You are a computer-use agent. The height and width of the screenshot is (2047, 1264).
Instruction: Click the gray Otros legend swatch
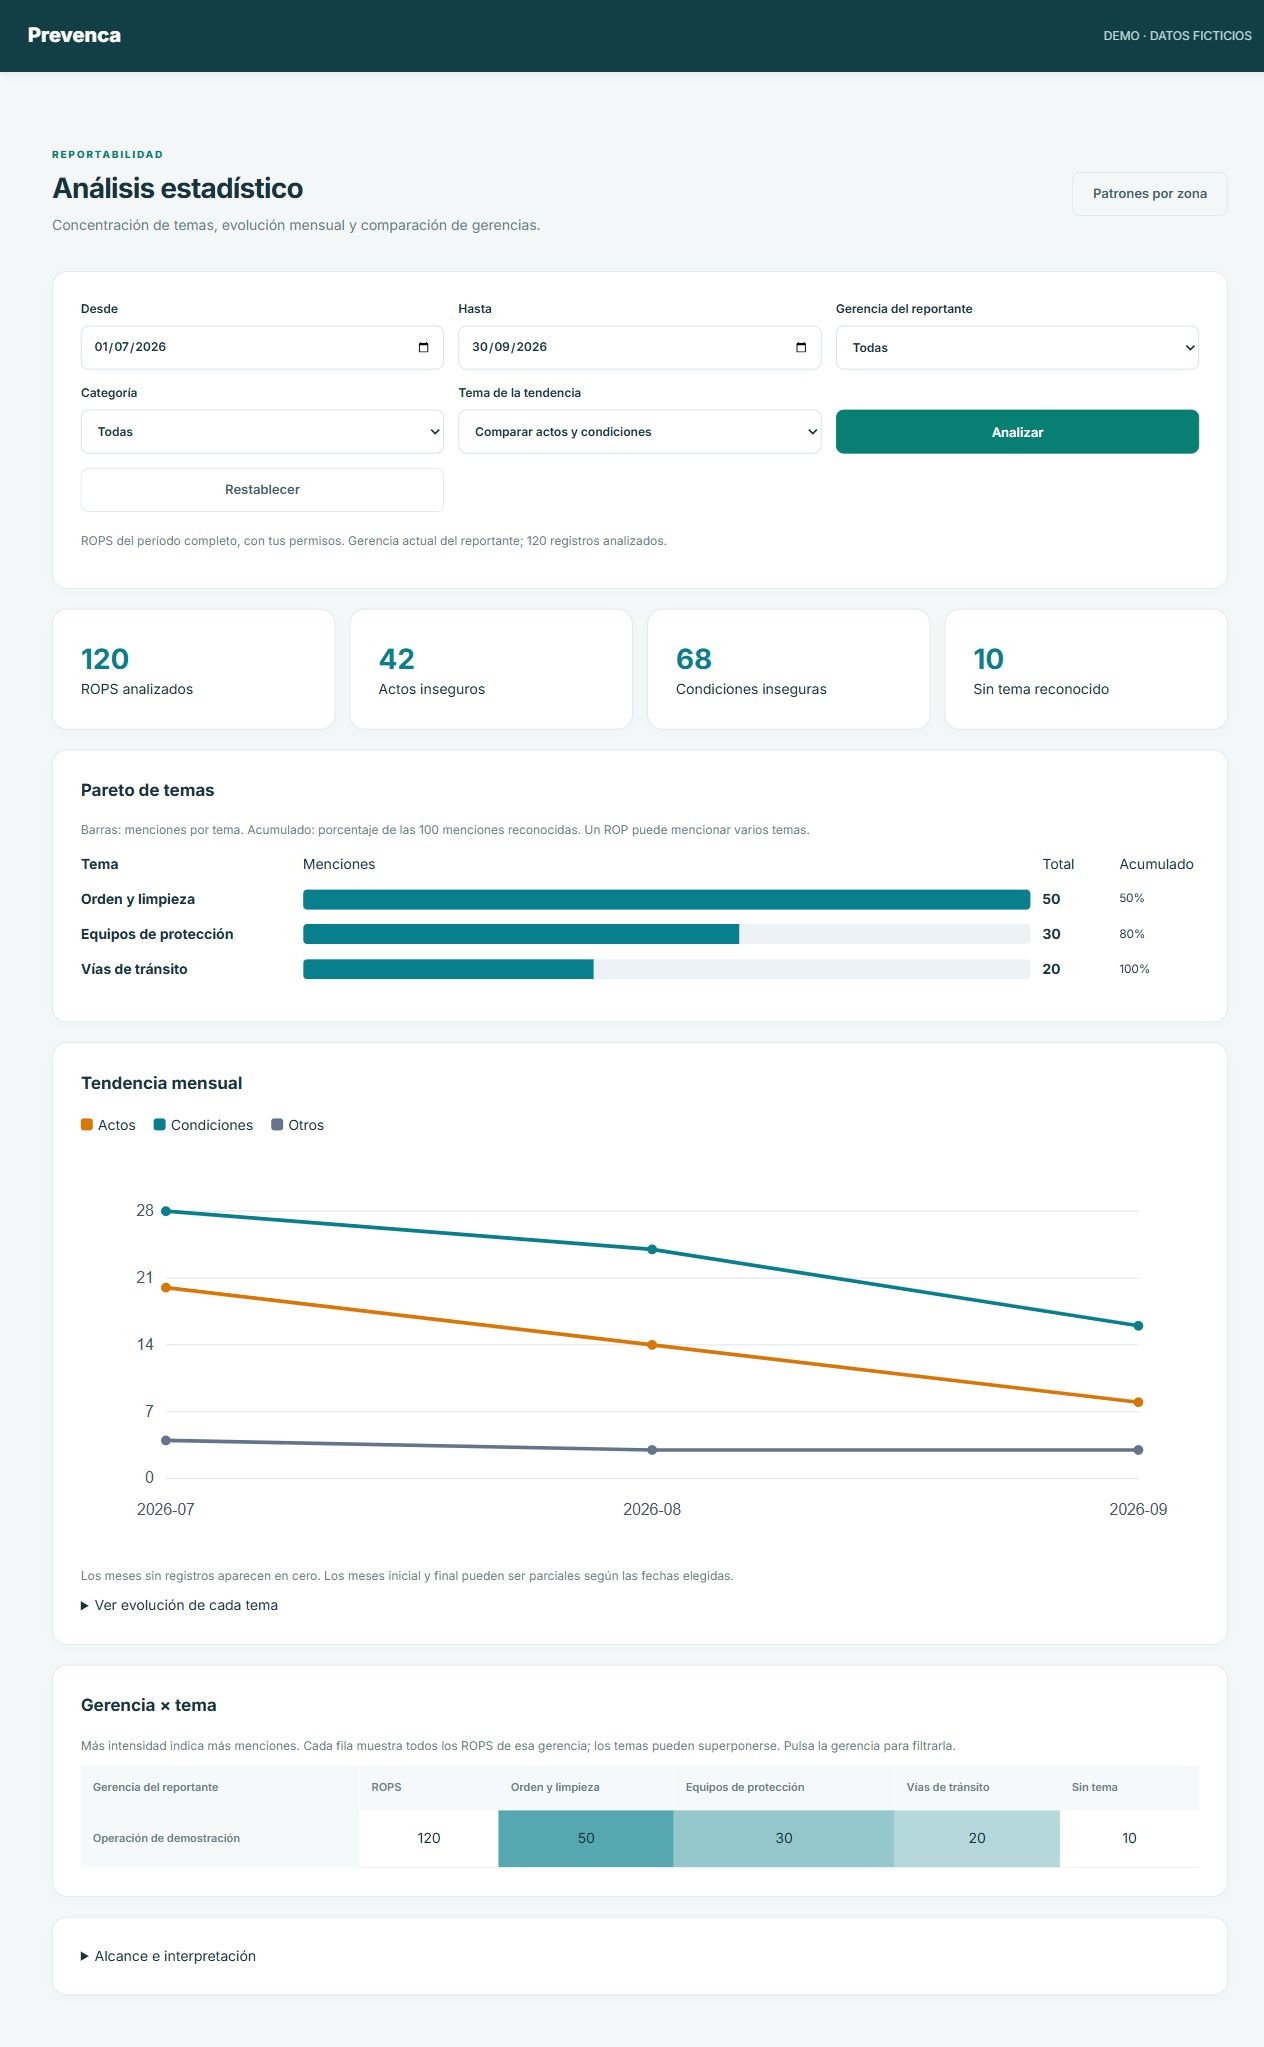tap(277, 1125)
